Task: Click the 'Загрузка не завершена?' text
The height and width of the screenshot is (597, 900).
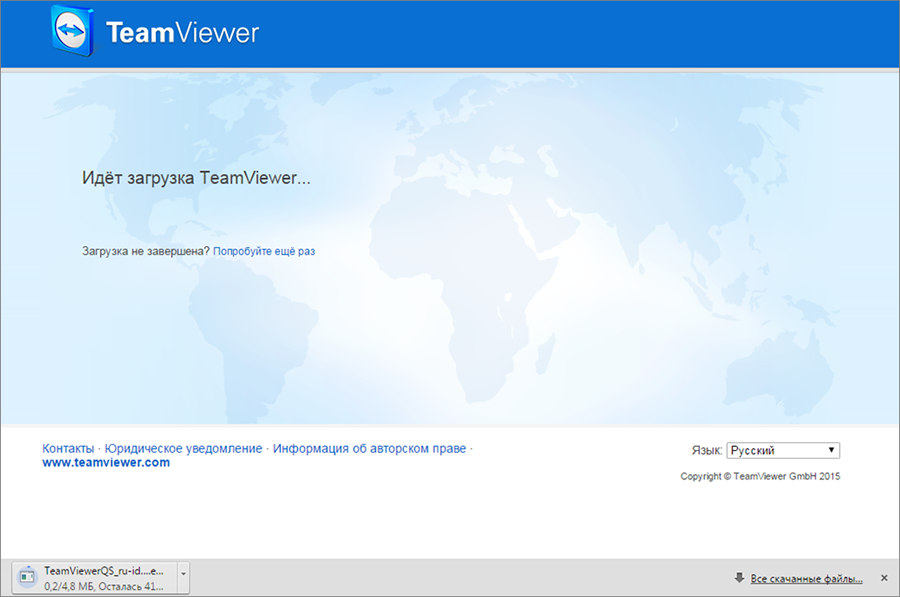Action: 146,251
